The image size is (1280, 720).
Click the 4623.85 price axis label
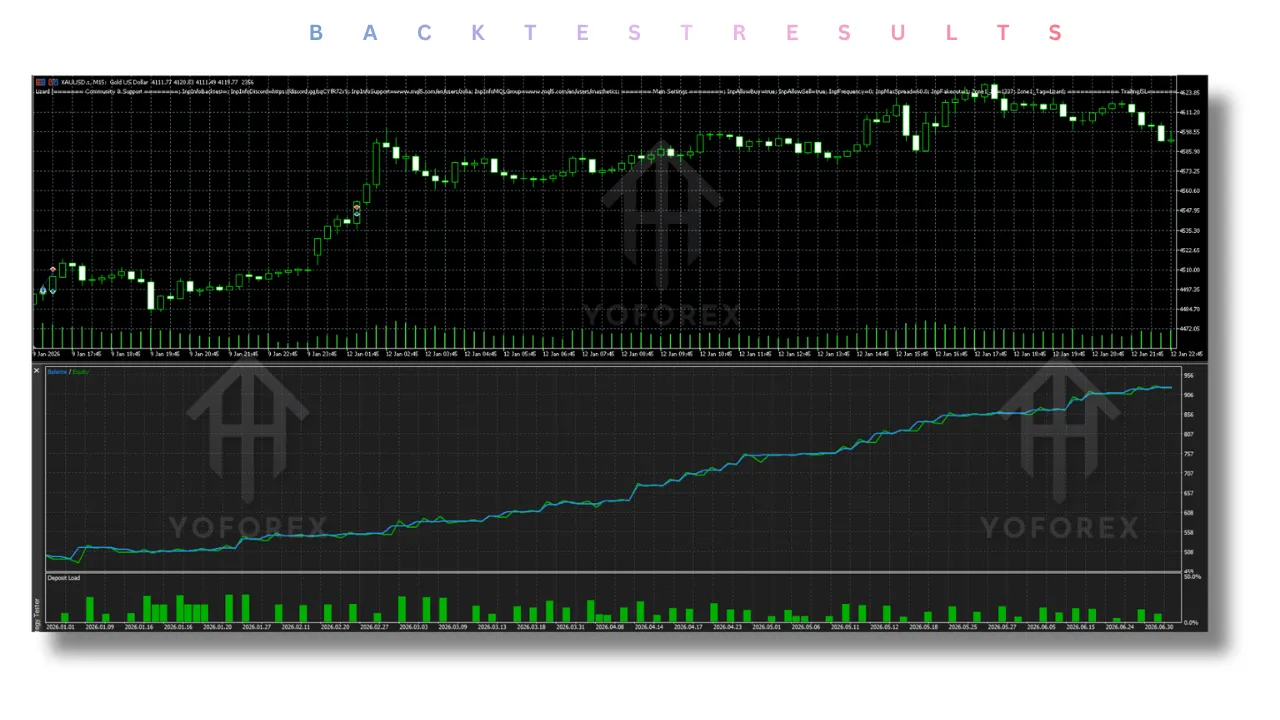1190,92
